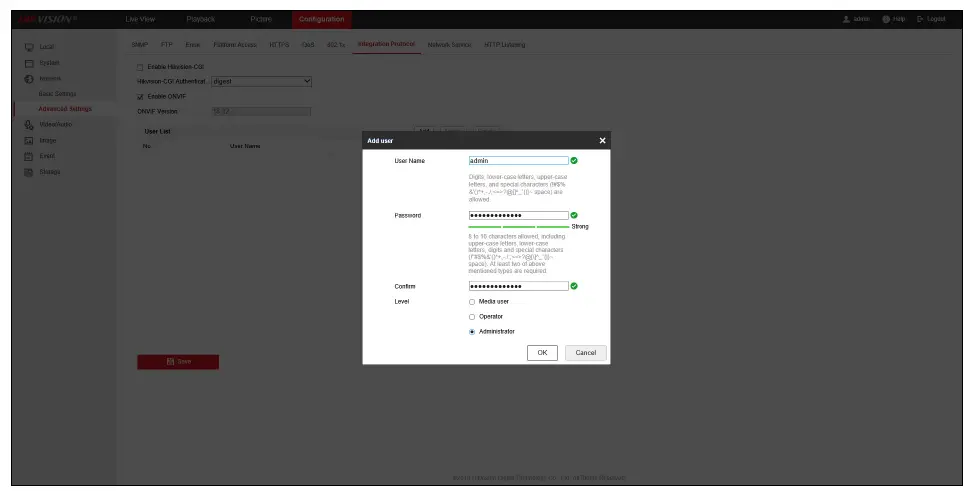970x491 pixels.
Task: Click the Storage disk icon in sidebar
Action: coord(28,173)
